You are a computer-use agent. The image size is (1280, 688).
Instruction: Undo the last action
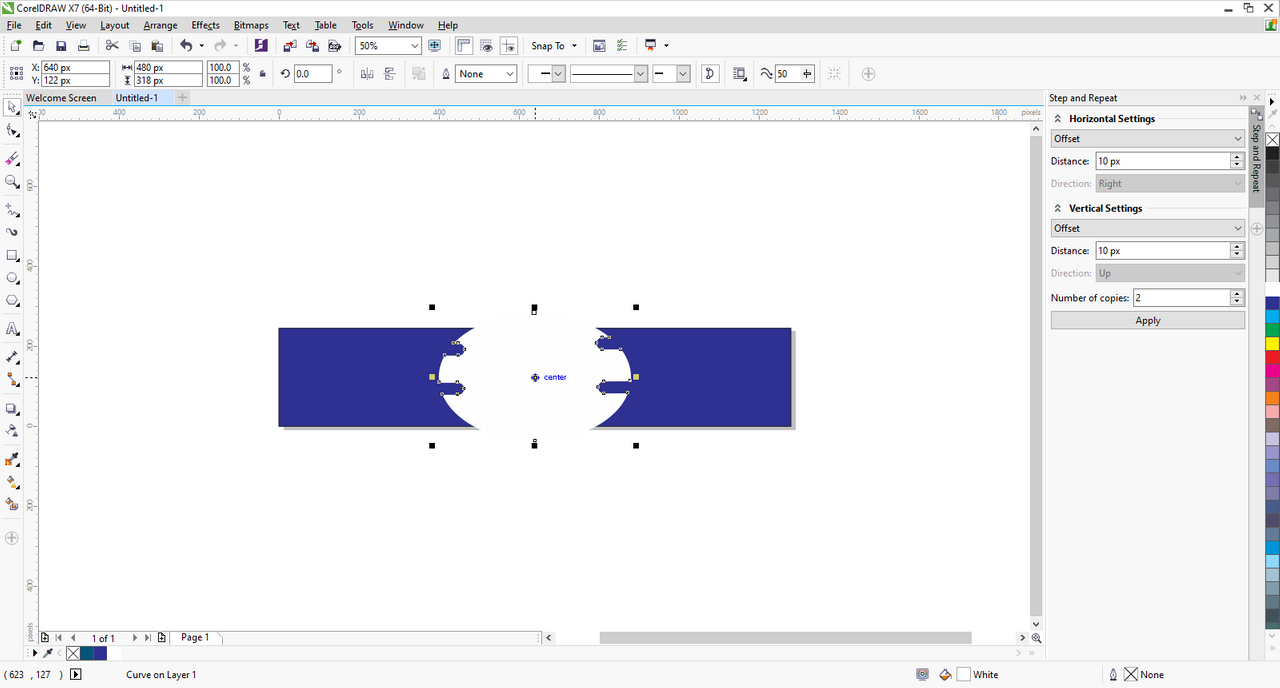pos(186,46)
